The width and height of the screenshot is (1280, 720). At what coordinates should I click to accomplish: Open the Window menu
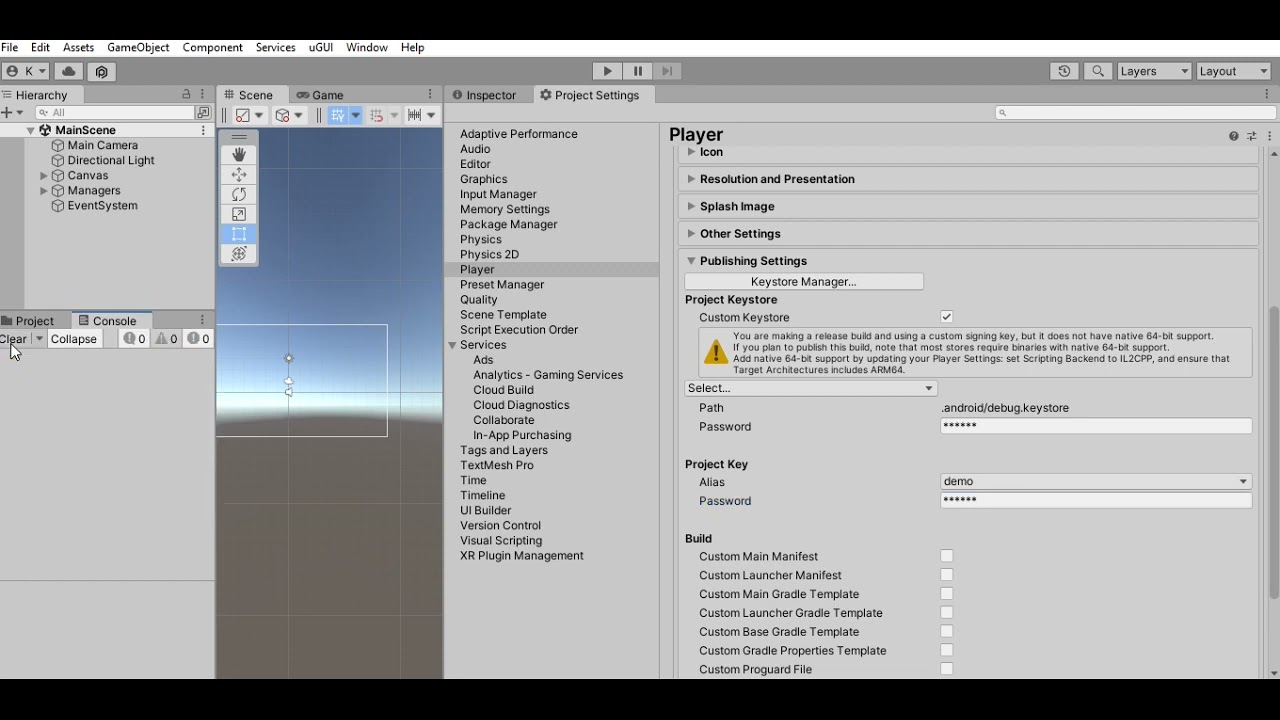(x=367, y=47)
